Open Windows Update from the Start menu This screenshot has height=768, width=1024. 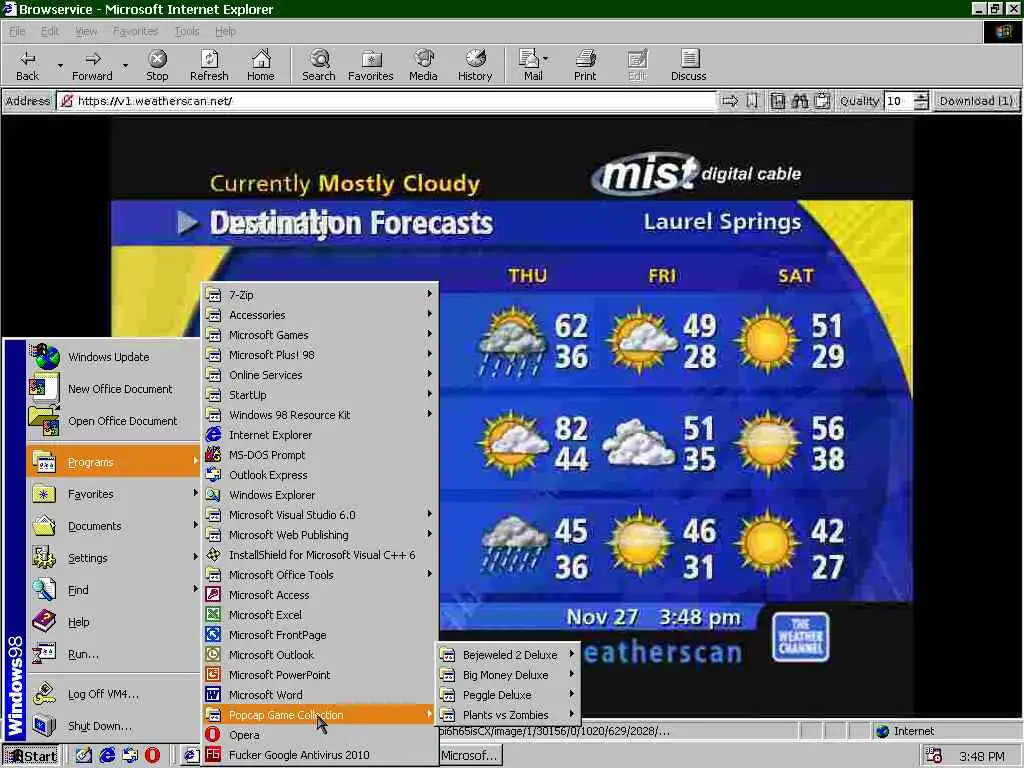tap(114, 357)
